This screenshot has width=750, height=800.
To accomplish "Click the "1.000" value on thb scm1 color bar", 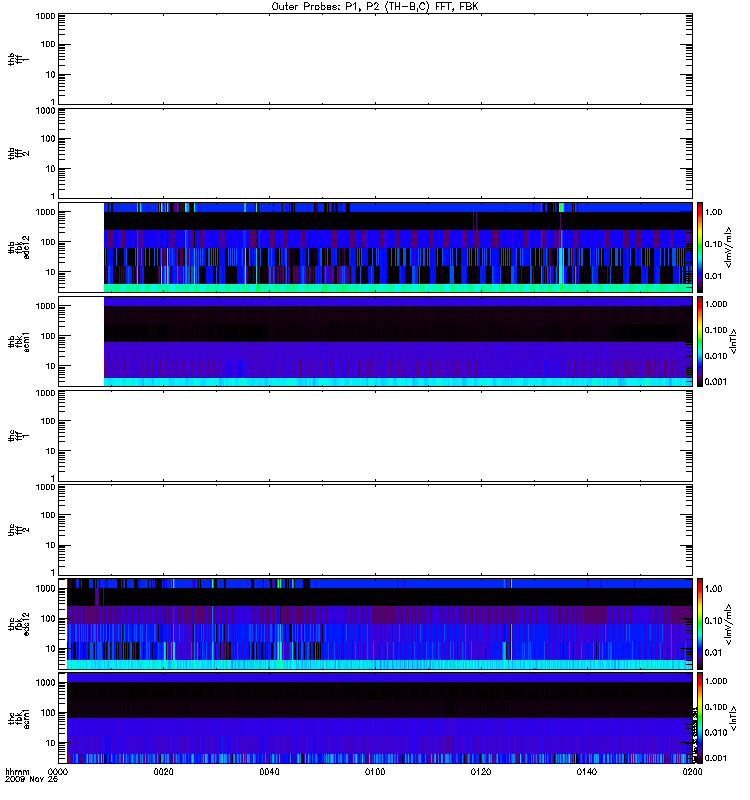I will pyautogui.click(x=716, y=304).
